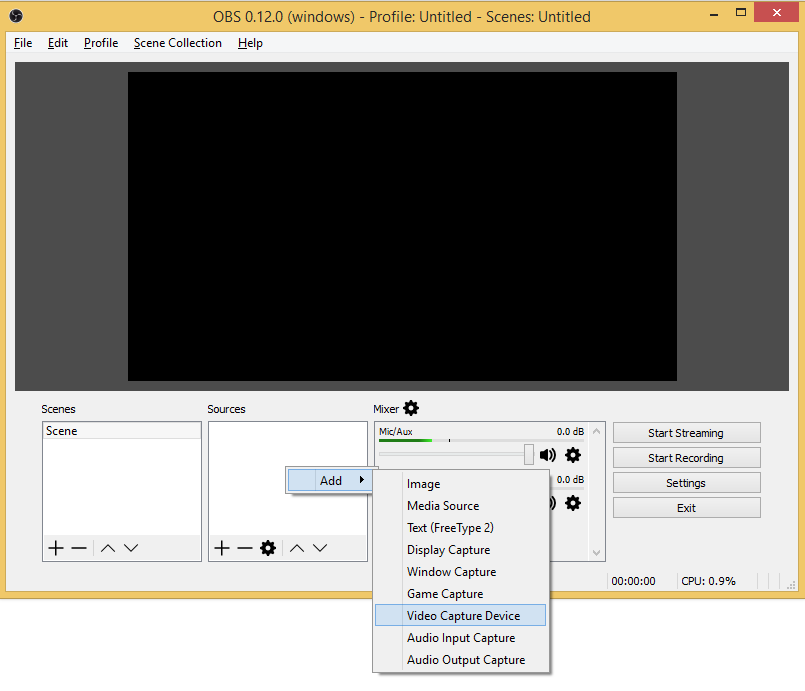Open the Profile menu
This screenshot has height=691, width=805.
[x=101, y=43]
